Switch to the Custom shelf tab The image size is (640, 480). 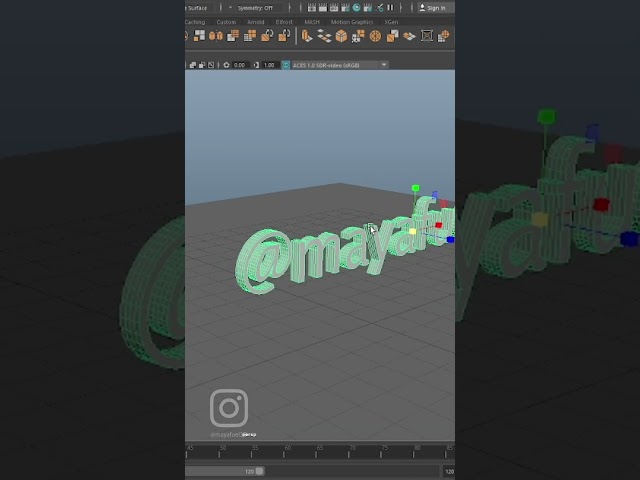226,22
